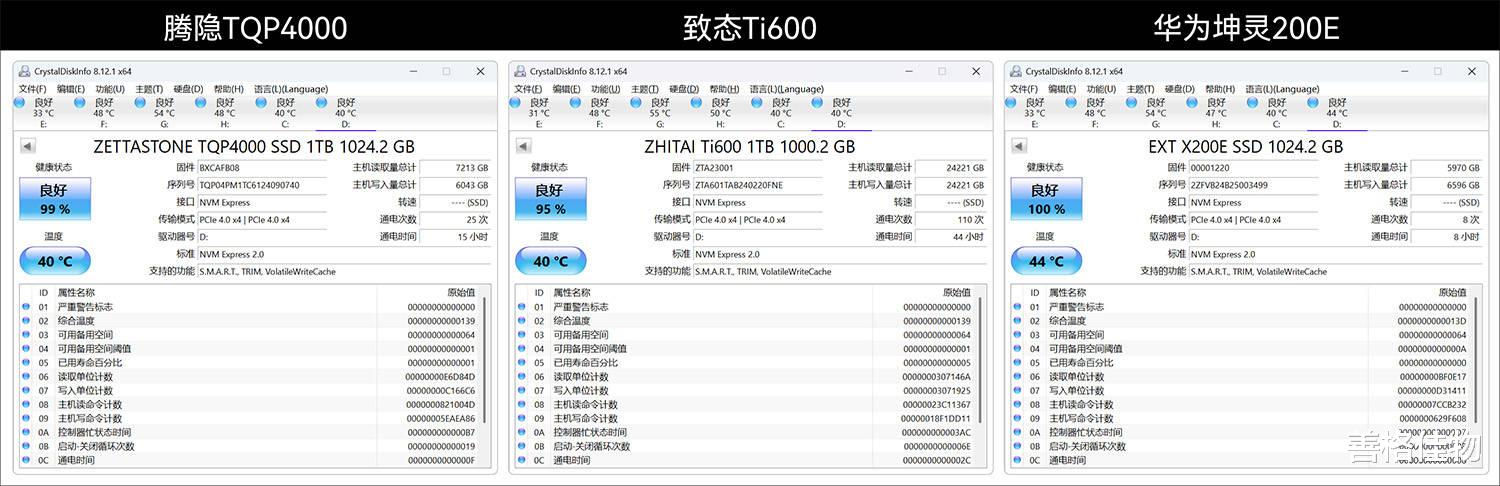
Task: Select the 54 °C G: drive in TQP4000 window
Action: click(x=162, y=113)
